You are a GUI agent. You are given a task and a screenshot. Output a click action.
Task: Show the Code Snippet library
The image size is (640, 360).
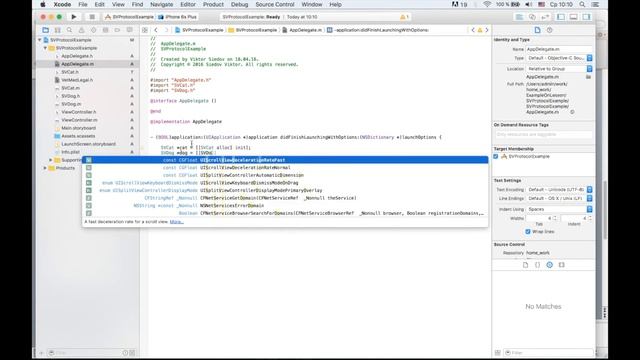tap(538, 265)
